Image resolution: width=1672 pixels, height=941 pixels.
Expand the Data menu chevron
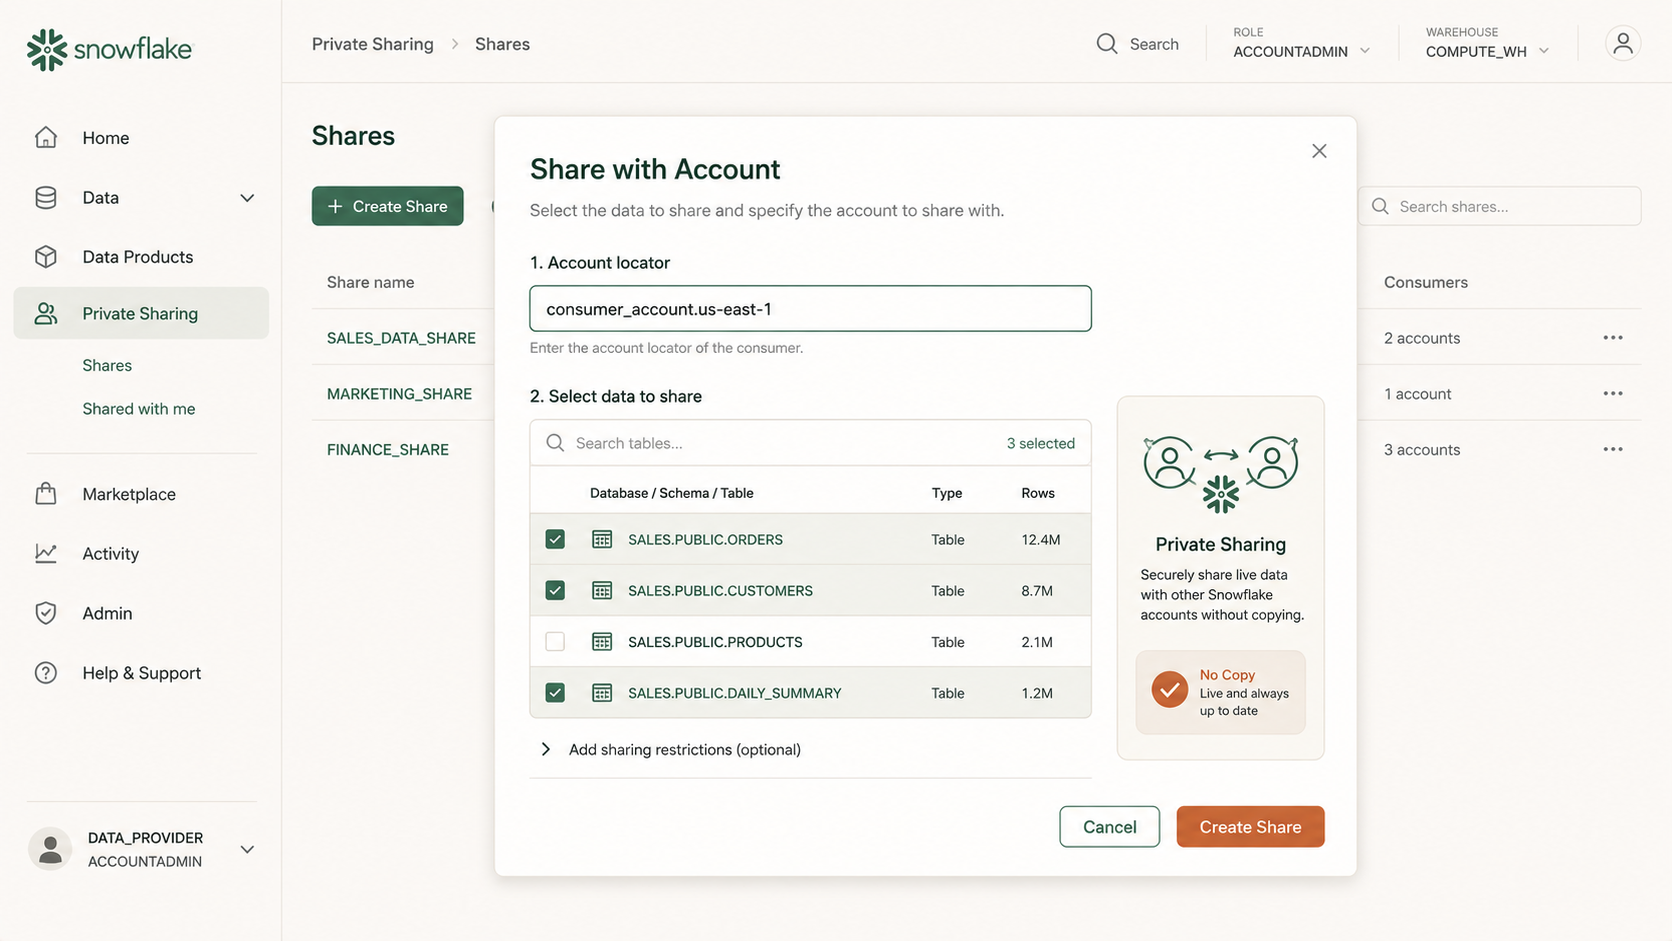tap(247, 198)
